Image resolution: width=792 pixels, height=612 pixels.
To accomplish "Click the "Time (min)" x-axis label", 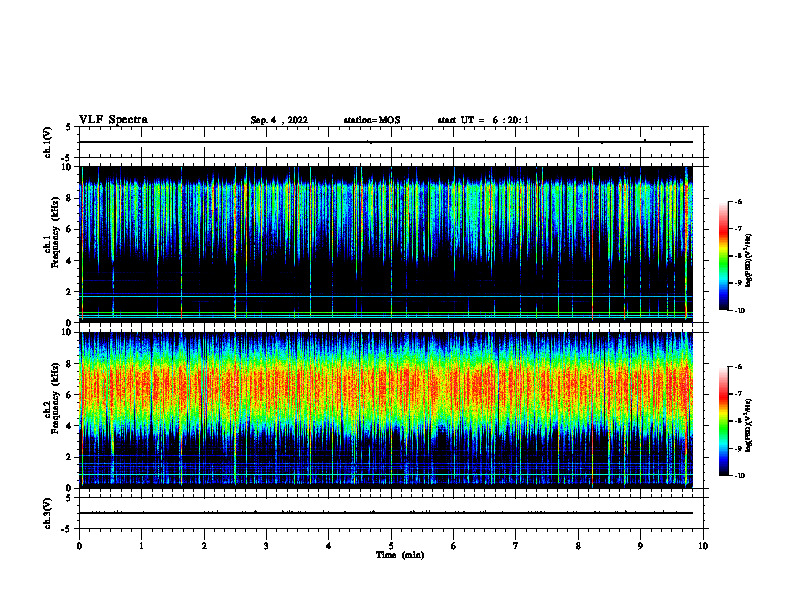I will pyautogui.click(x=400, y=555).
